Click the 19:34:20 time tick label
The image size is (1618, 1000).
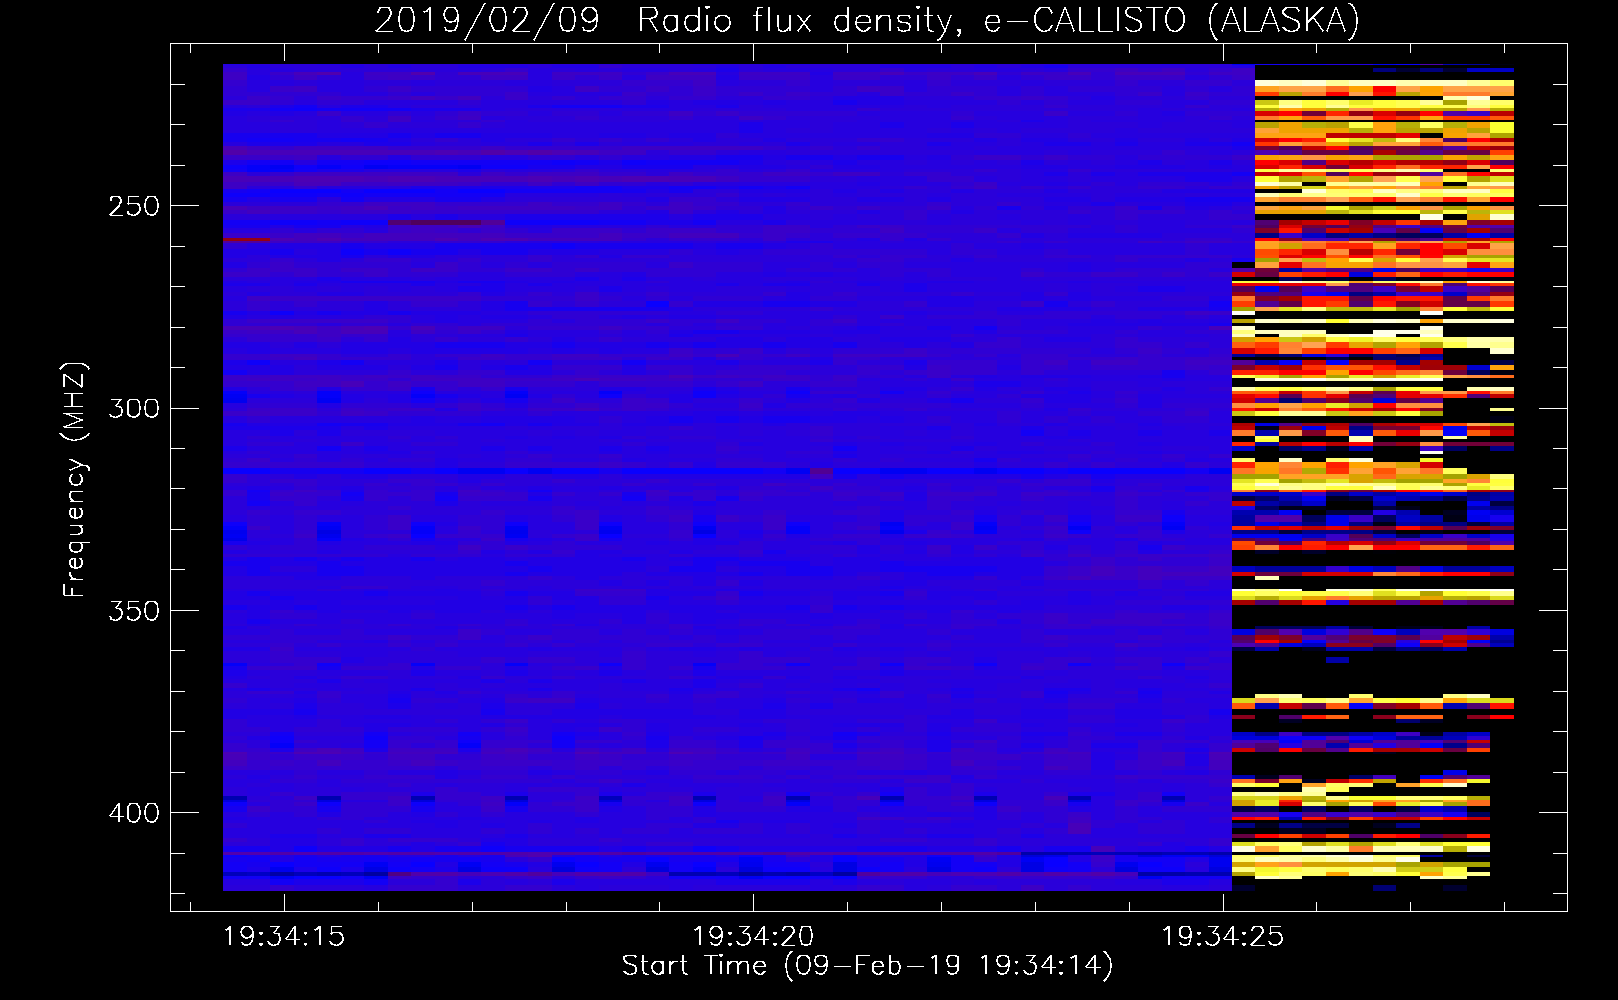tap(753, 936)
